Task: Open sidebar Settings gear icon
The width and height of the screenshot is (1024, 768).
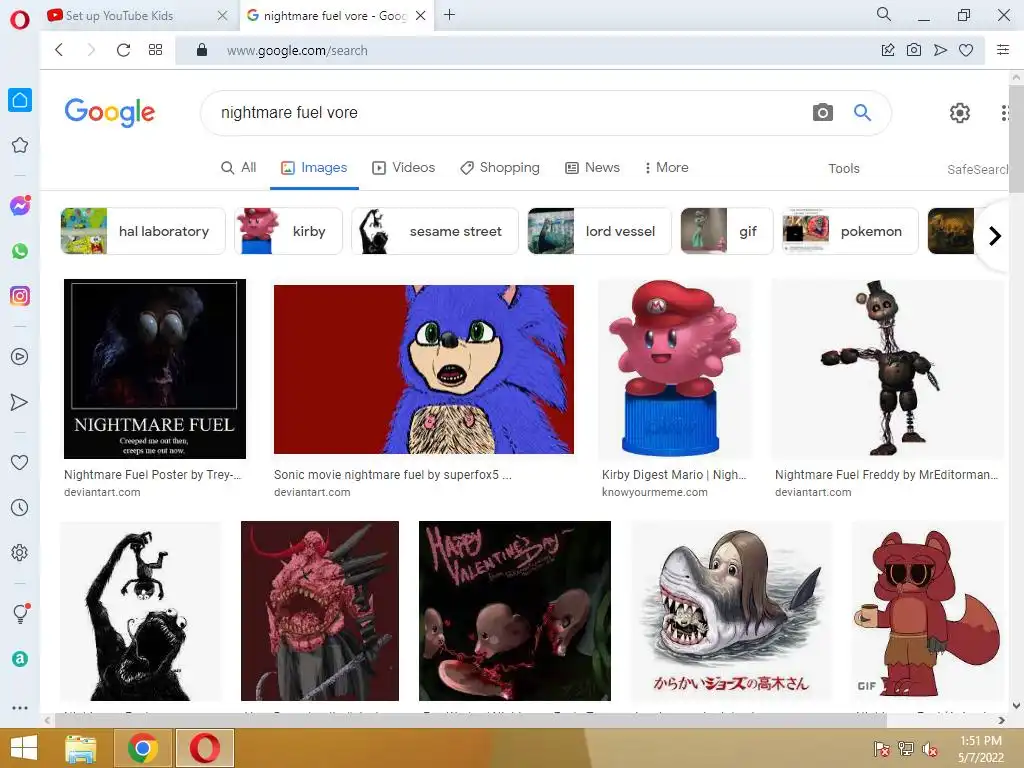Action: tap(20, 552)
